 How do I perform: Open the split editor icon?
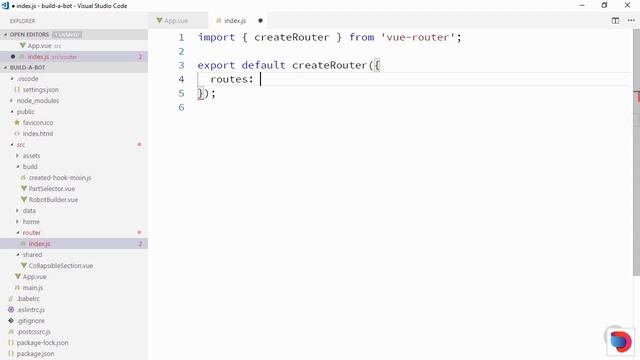(x=615, y=20)
